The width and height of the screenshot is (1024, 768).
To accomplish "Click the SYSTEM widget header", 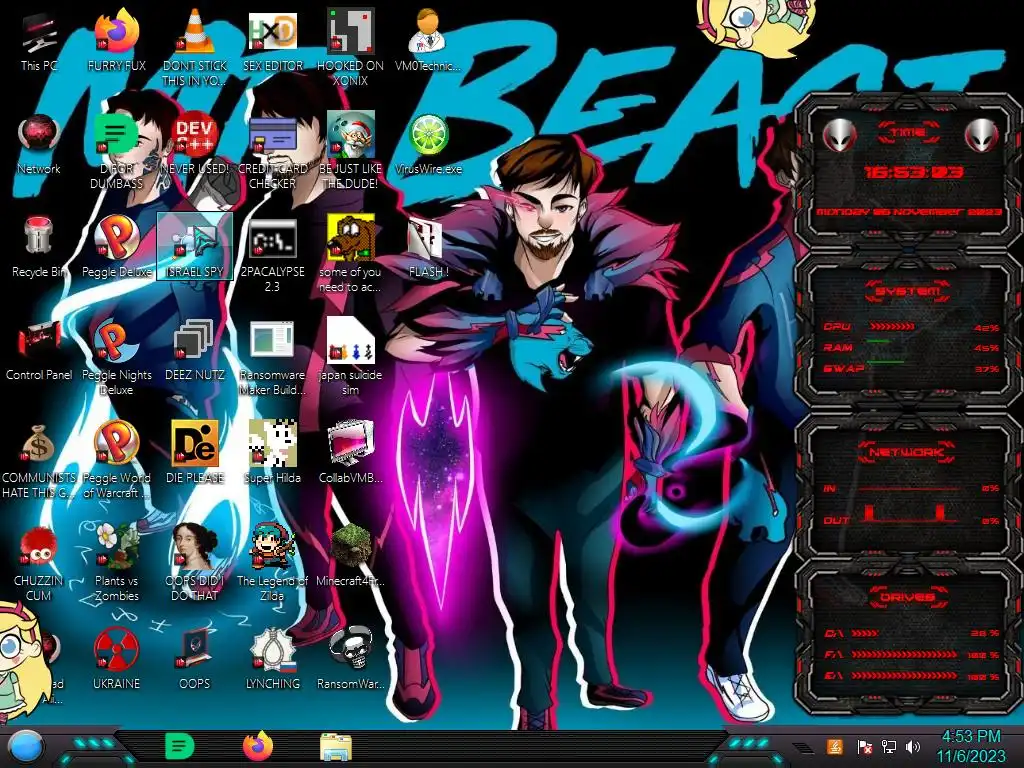I will point(908,291).
